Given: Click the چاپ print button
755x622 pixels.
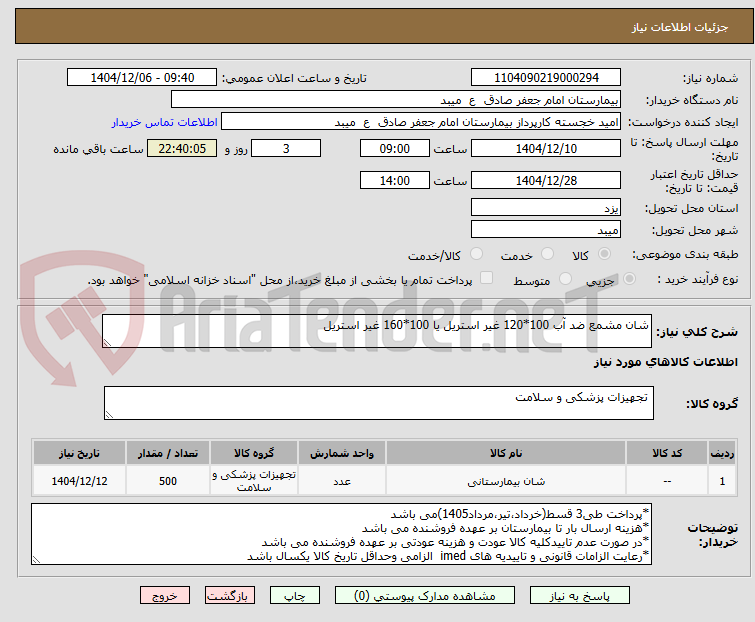Looking at the screenshot, I should (x=295, y=596).
